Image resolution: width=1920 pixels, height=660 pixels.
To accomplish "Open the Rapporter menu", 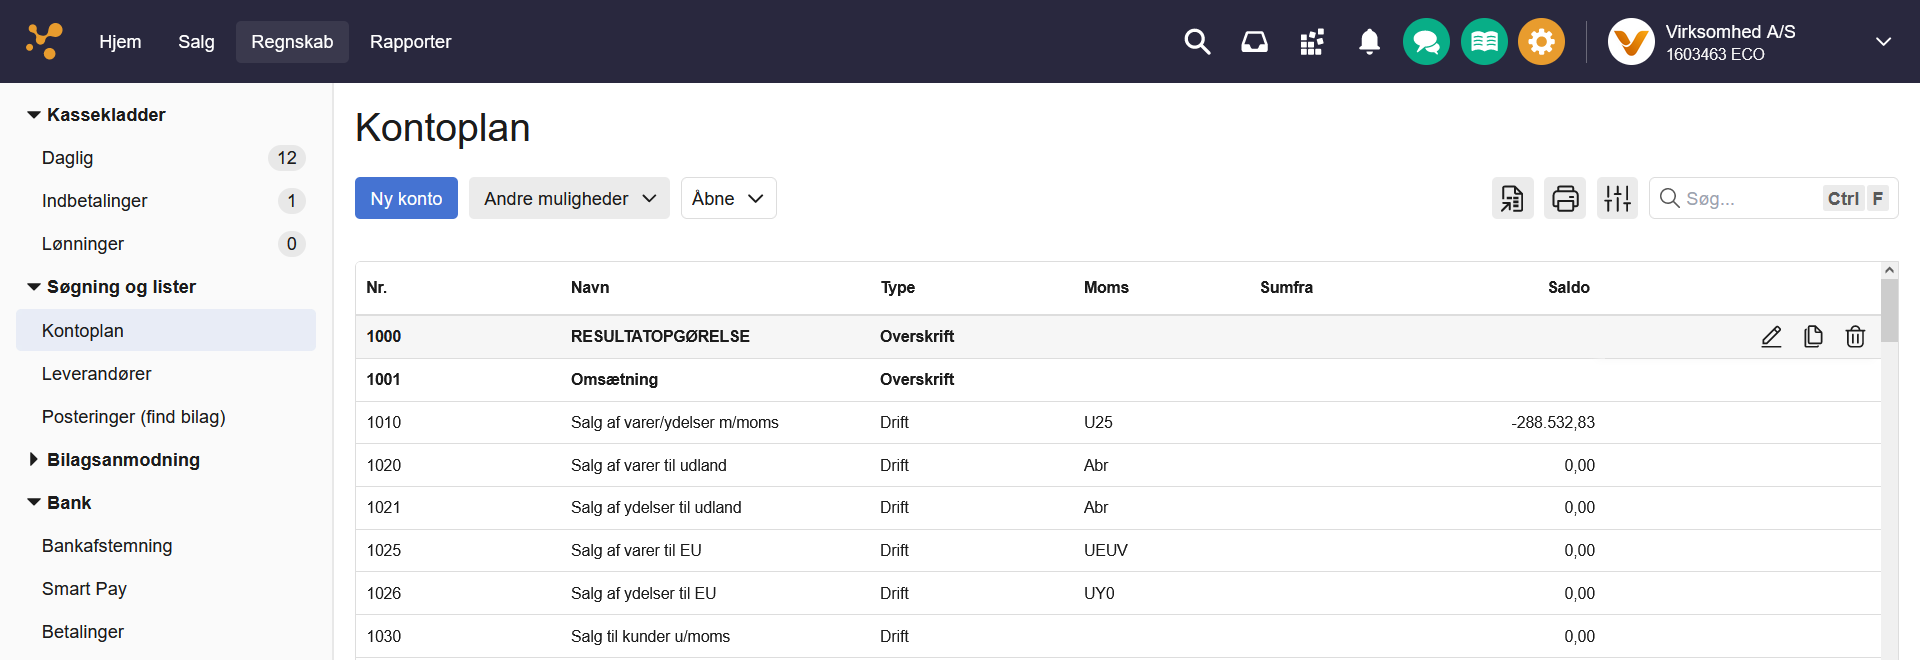I will (410, 42).
